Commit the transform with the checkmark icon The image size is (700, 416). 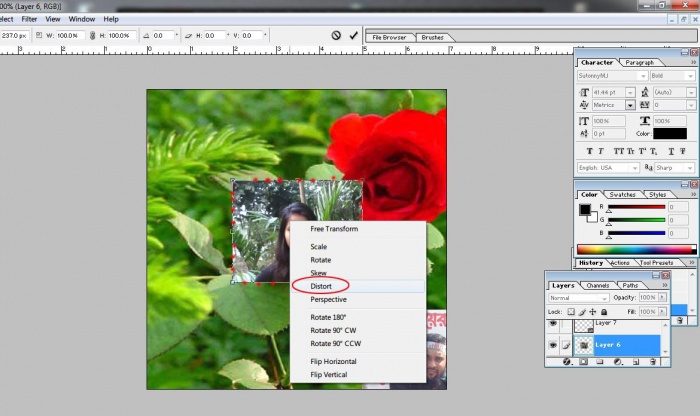354,35
